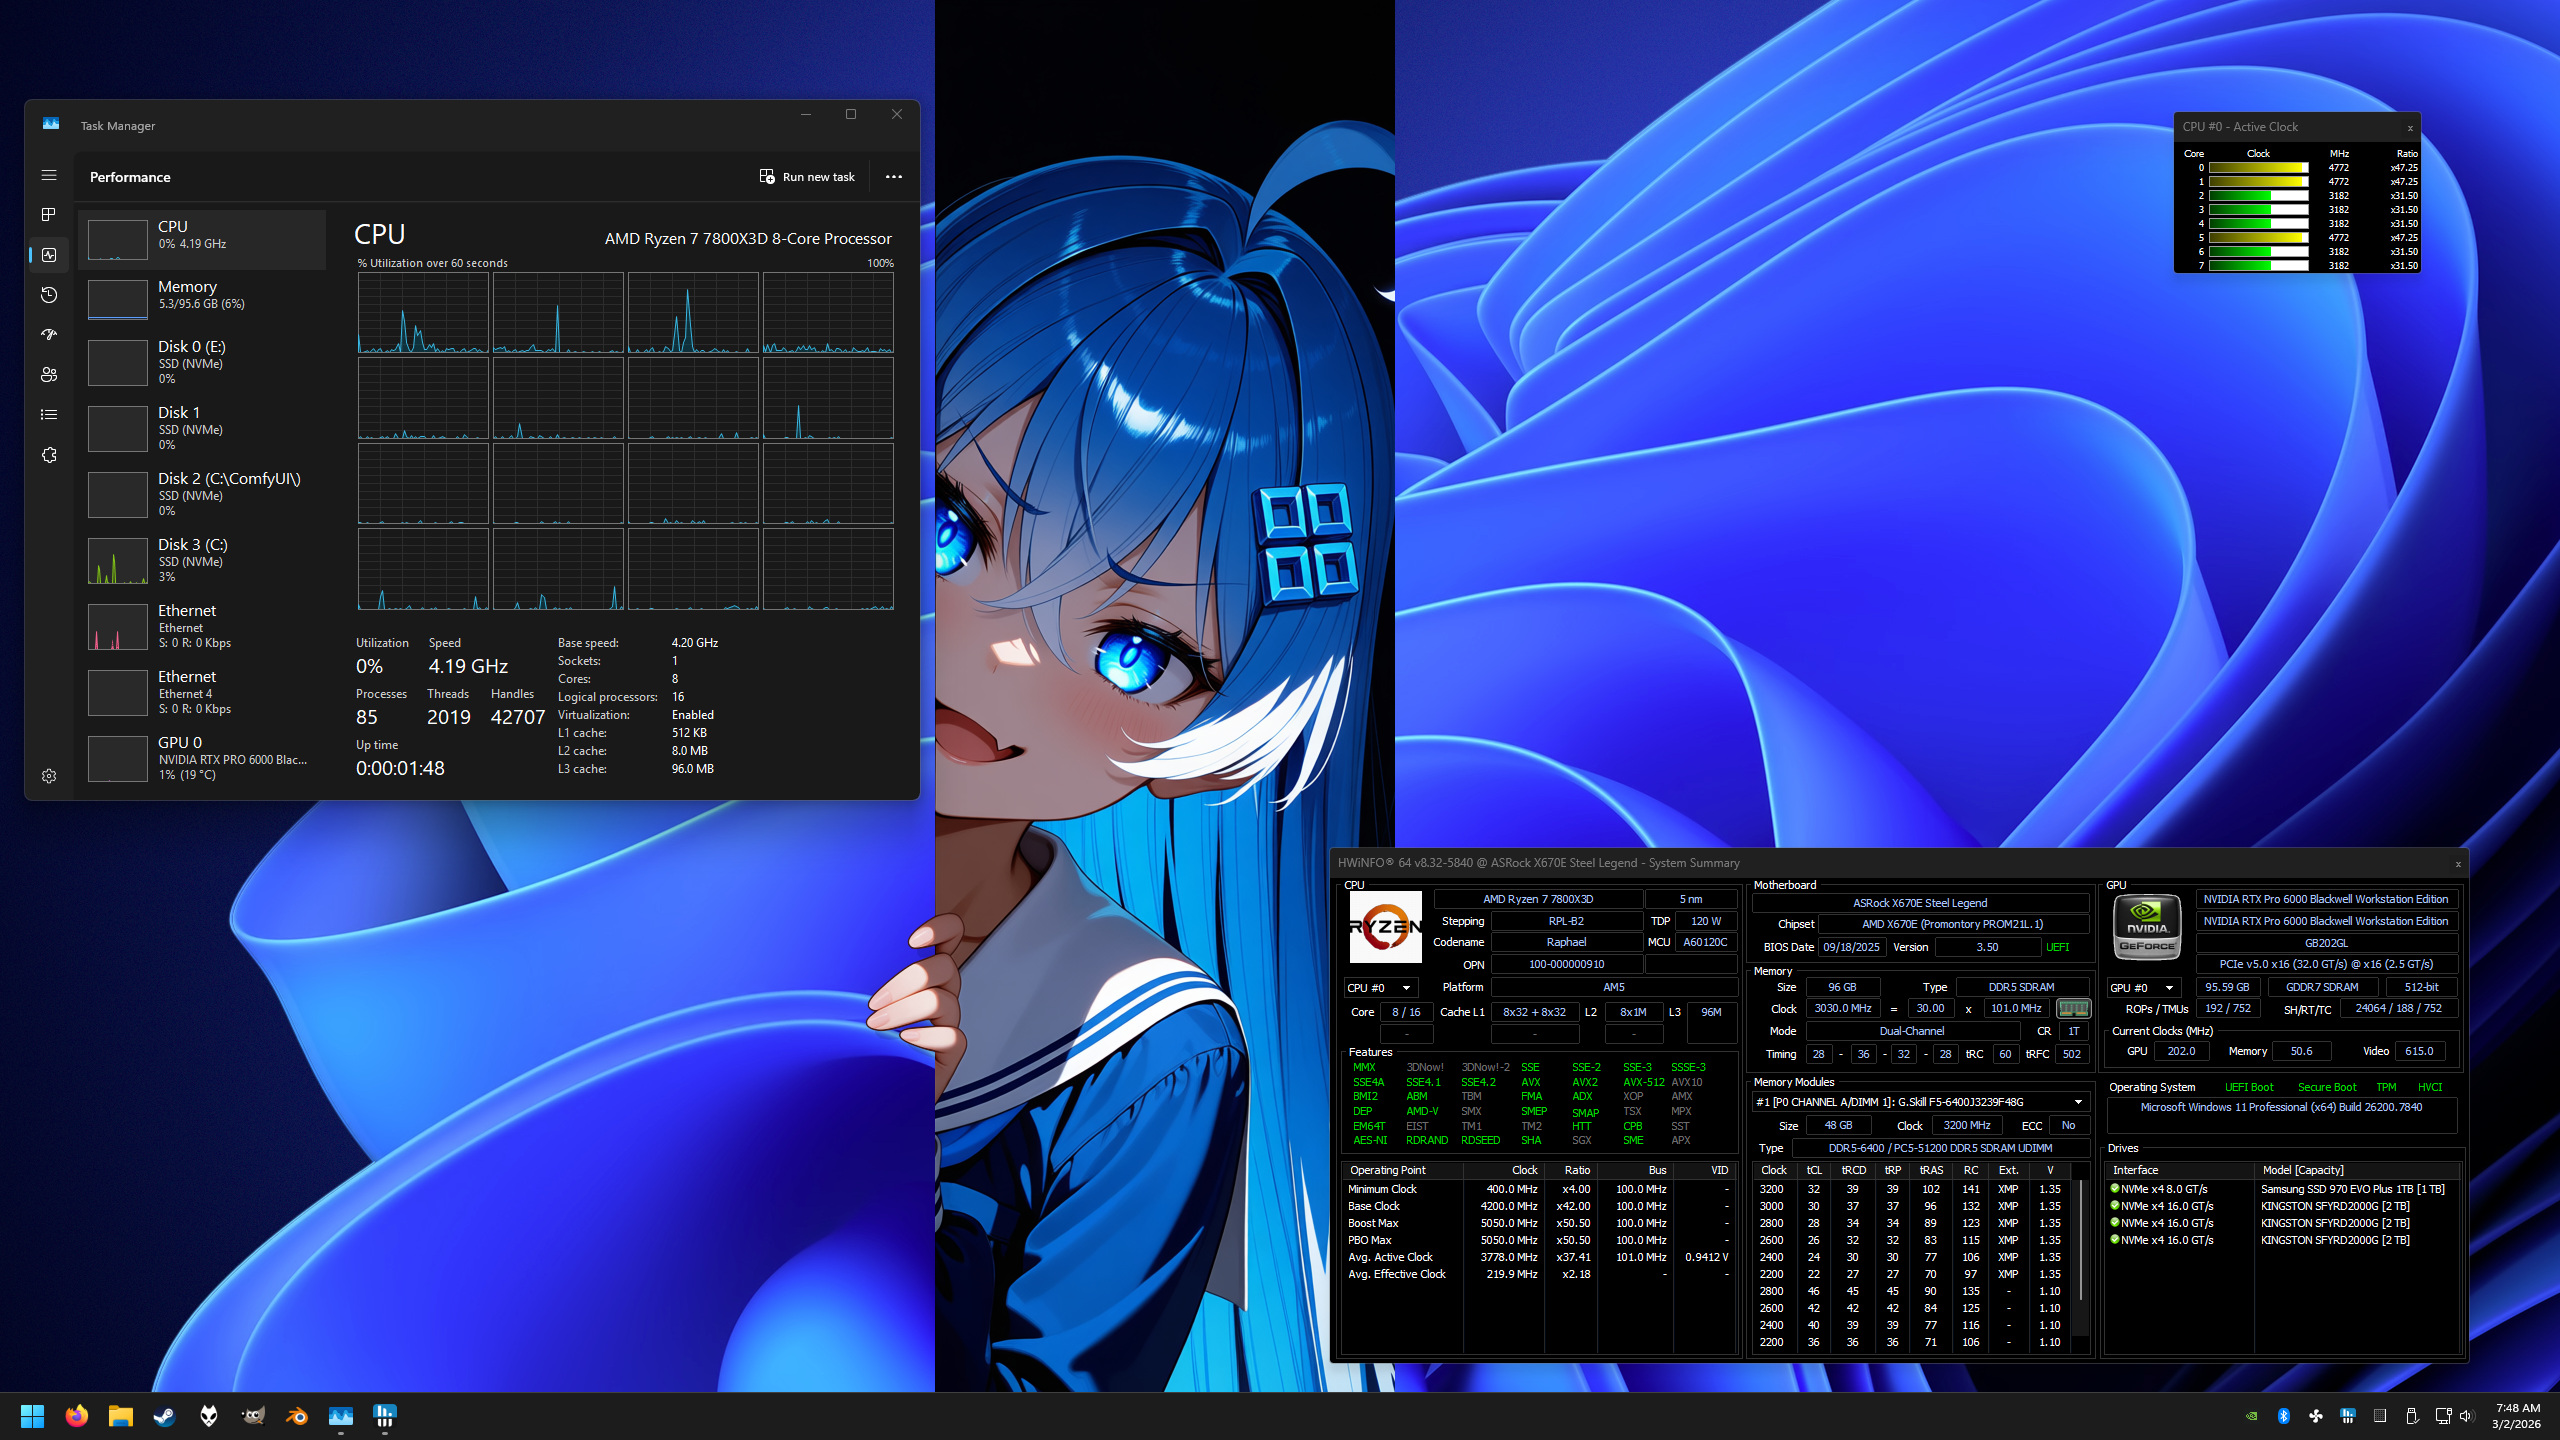Click memory module icon beside 101.0 MHz
The height and width of the screenshot is (1440, 2560).
pyautogui.click(x=2072, y=1008)
